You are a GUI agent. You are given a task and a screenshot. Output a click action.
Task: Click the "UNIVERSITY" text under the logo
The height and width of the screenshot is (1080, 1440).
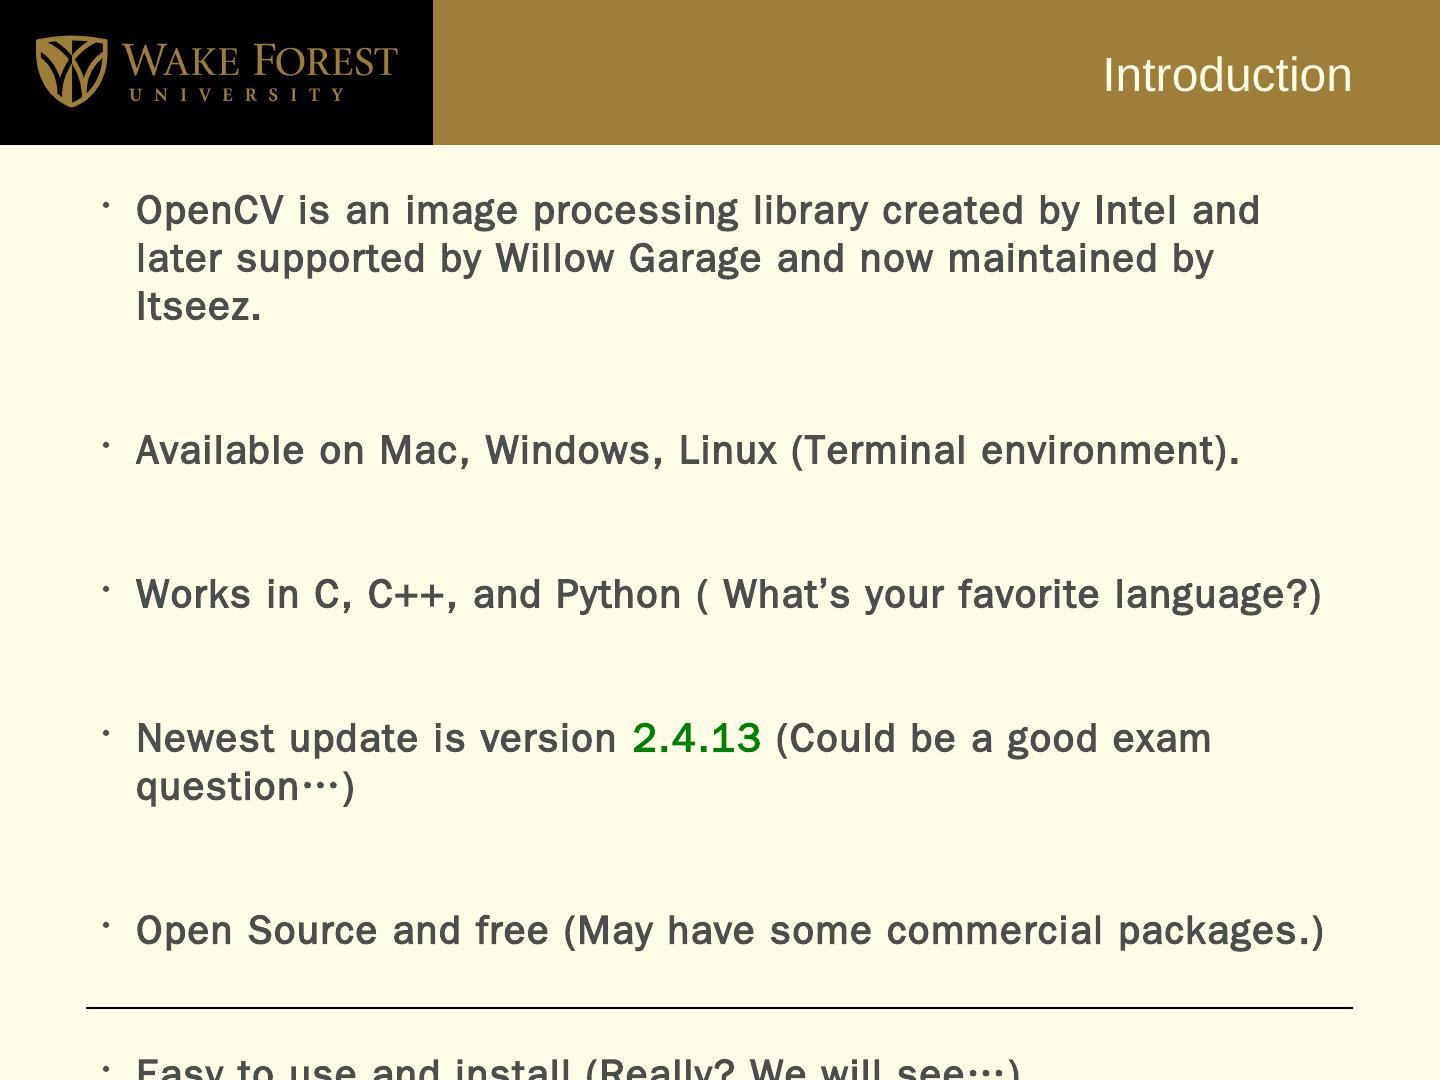[237, 95]
